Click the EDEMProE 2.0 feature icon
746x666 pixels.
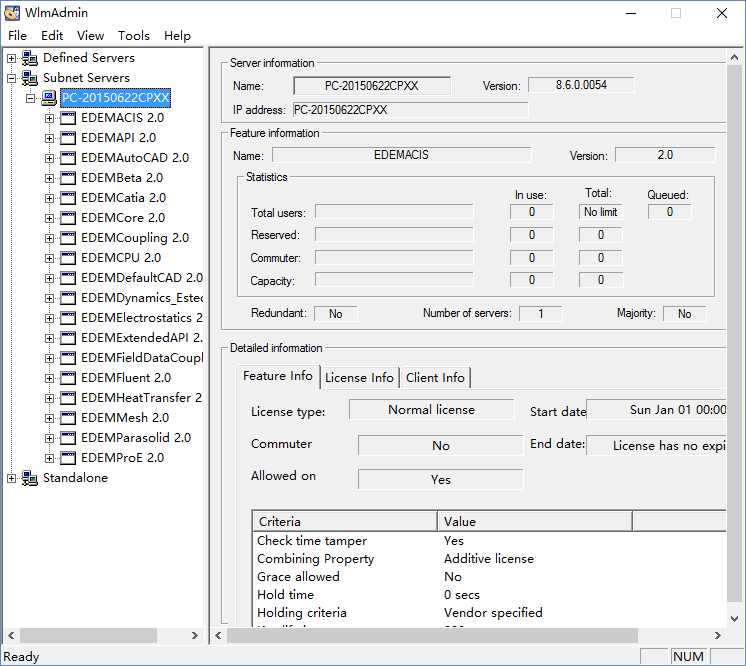[x=68, y=458]
